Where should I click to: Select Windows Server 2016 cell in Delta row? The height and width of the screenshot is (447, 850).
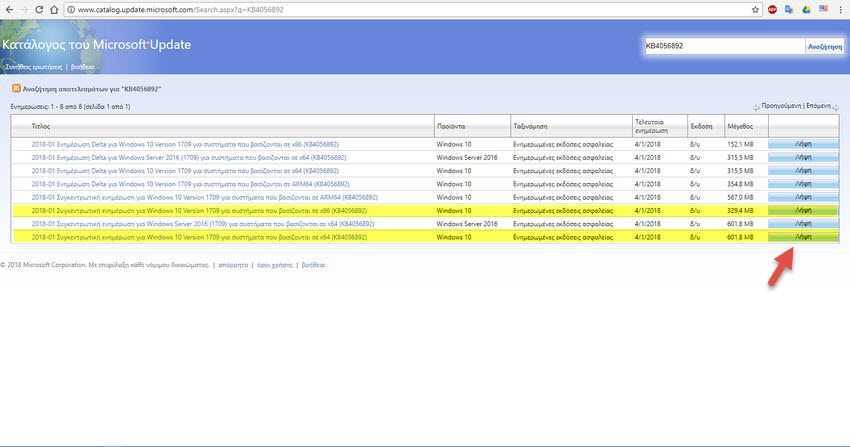click(x=467, y=158)
